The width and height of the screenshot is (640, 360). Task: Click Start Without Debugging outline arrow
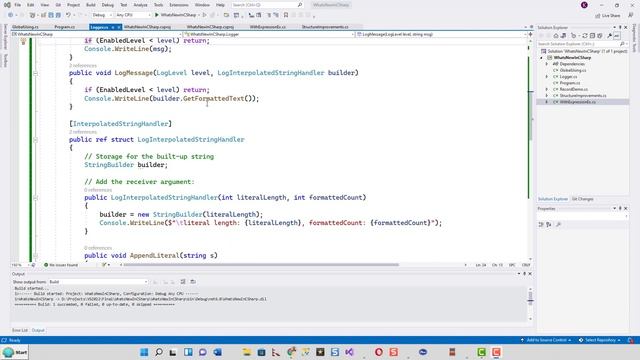[x=204, y=15]
